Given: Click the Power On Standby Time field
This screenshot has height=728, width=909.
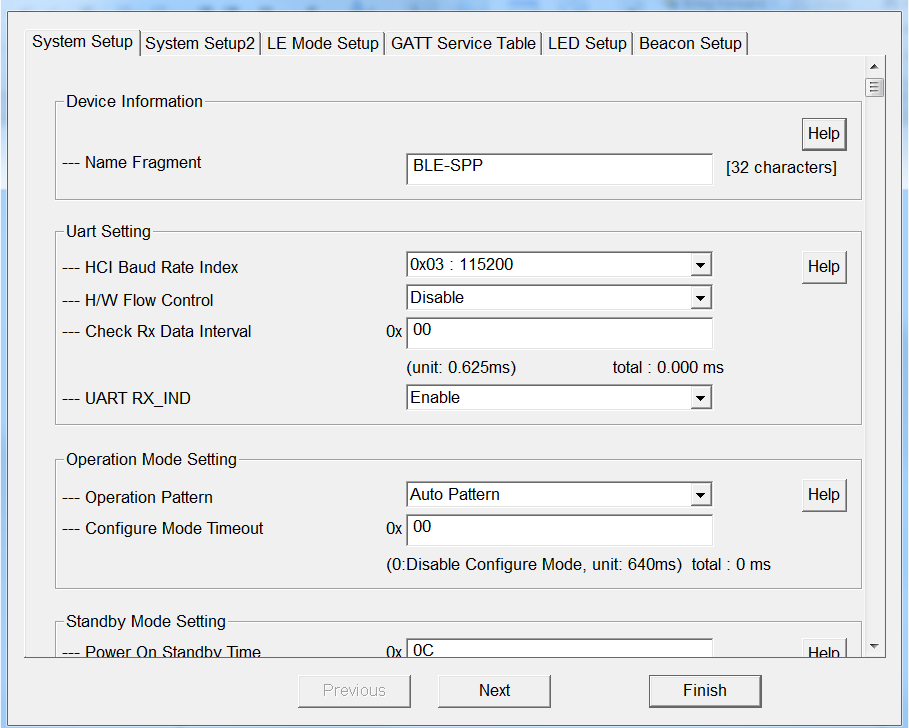Looking at the screenshot, I should (x=559, y=651).
